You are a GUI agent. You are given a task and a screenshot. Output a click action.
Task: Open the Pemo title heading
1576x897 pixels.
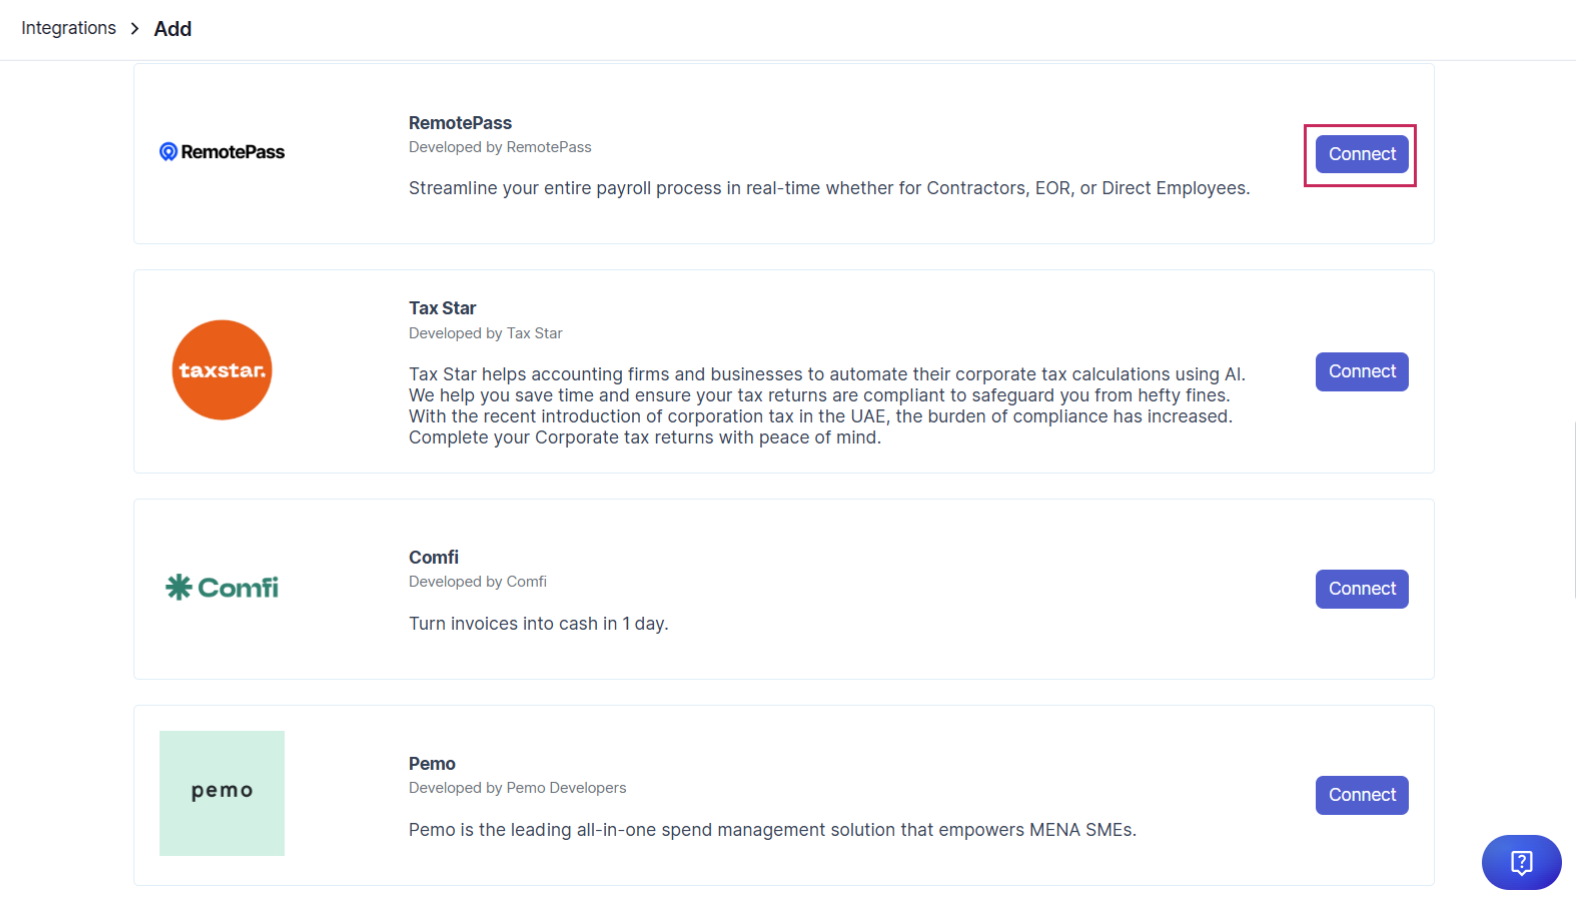[432, 764]
